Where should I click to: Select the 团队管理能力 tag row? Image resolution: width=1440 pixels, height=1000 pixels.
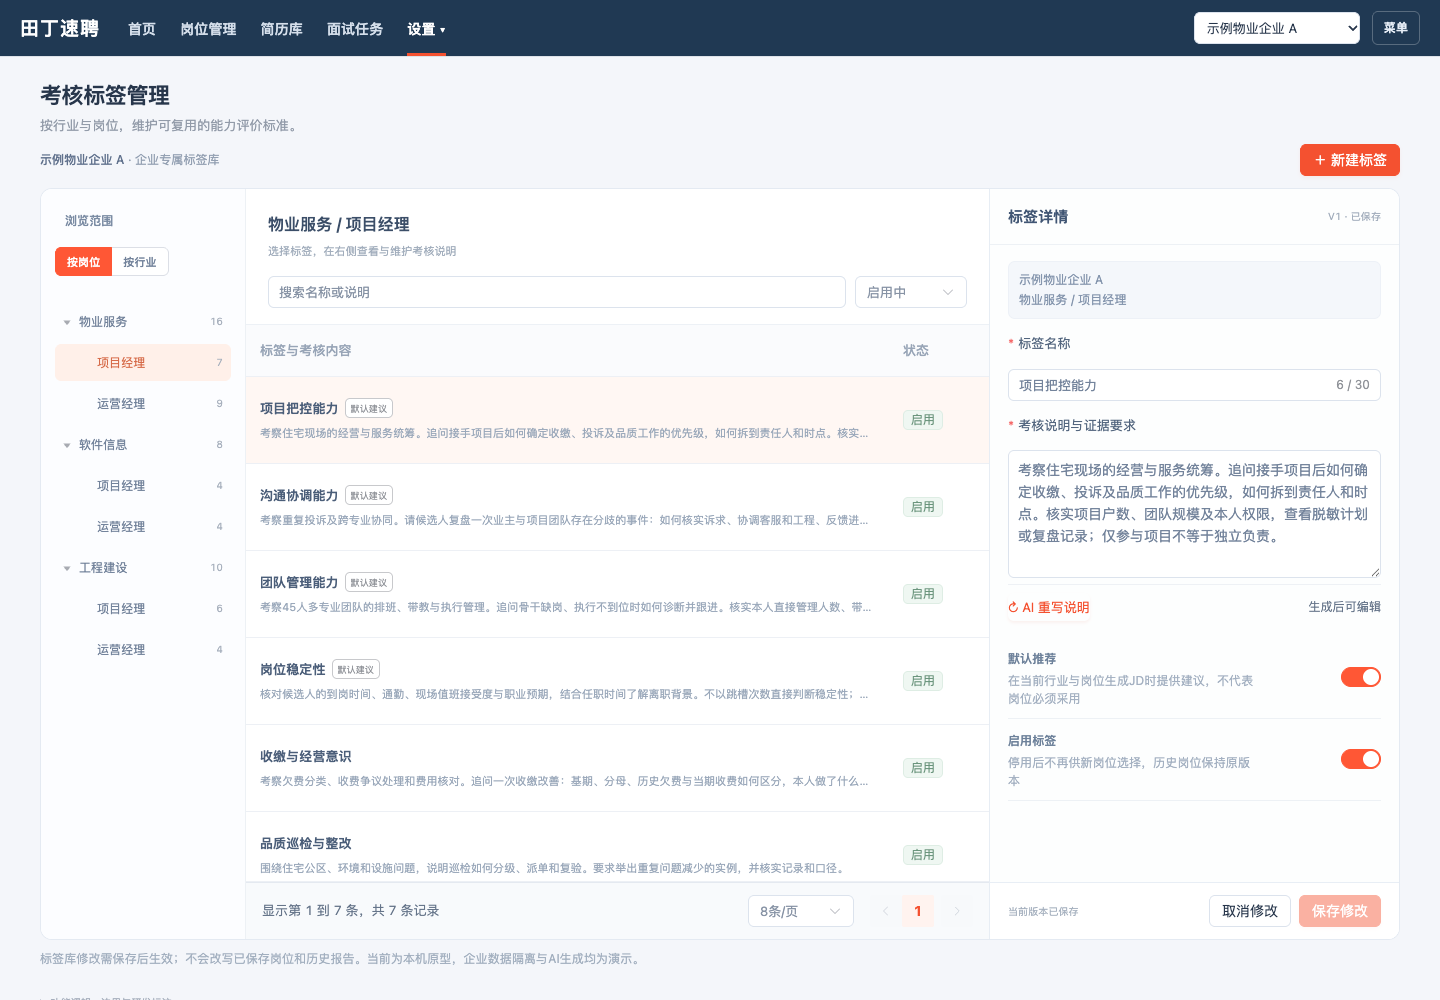tap(617, 594)
